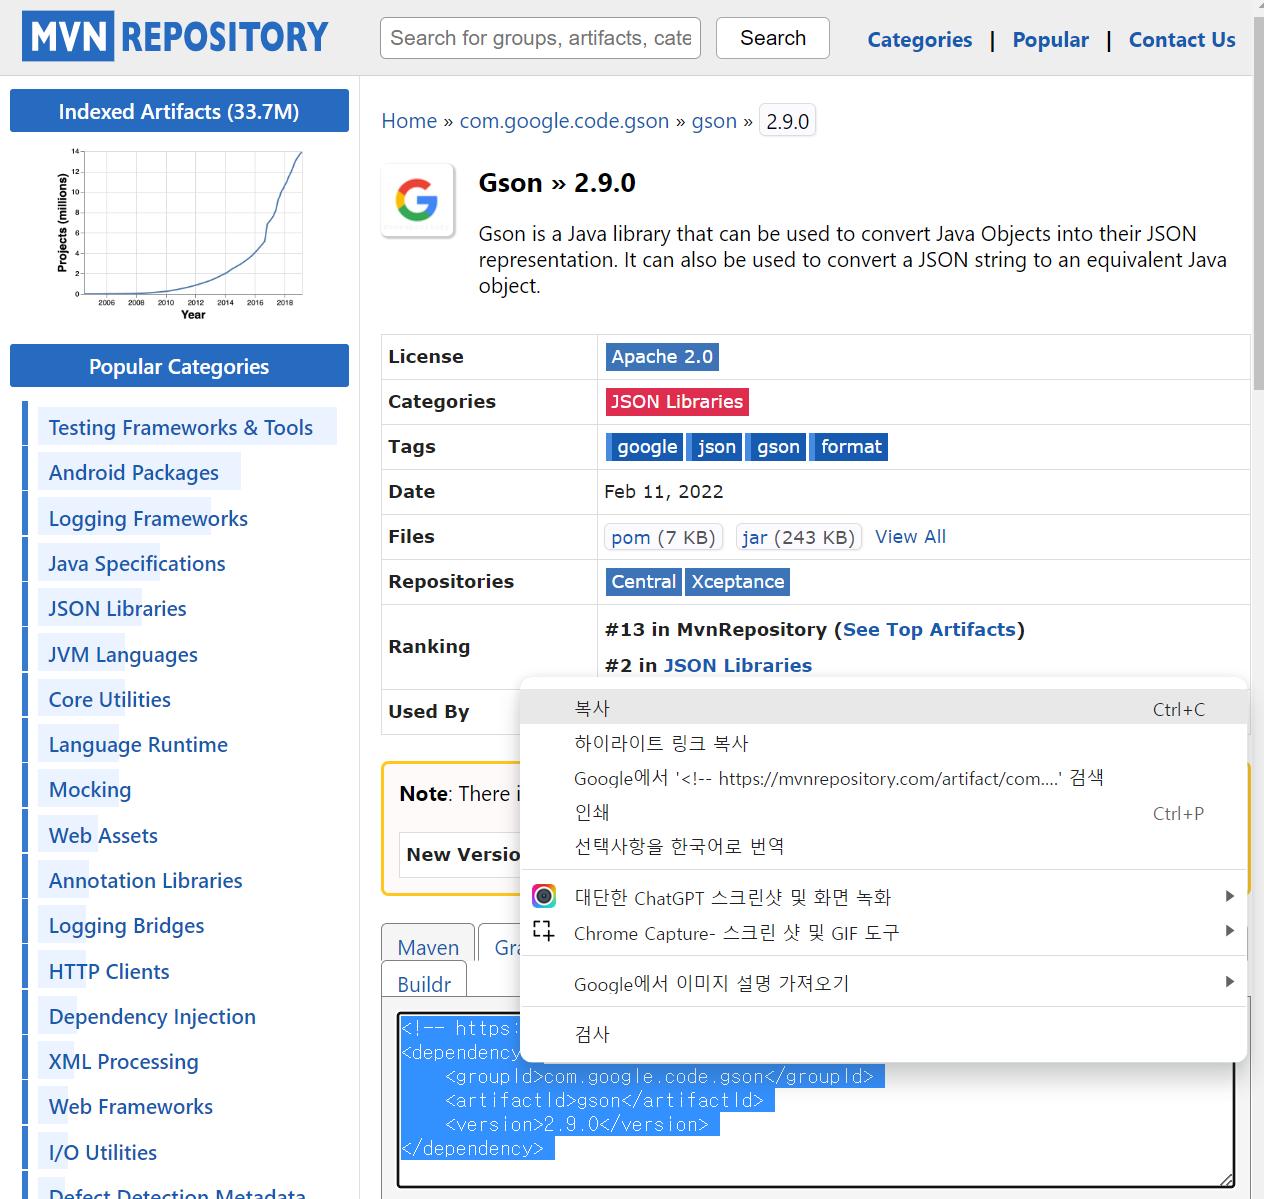The width and height of the screenshot is (1264, 1199).
Task: Open JSON Libraries sidebar category
Action: (117, 609)
